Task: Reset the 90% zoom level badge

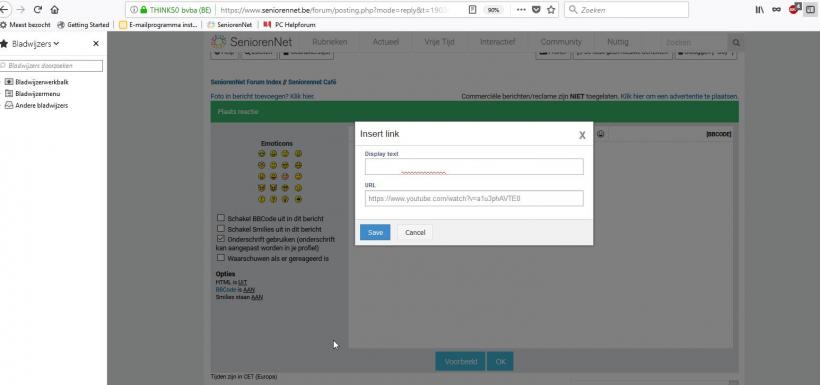Action: [493, 10]
